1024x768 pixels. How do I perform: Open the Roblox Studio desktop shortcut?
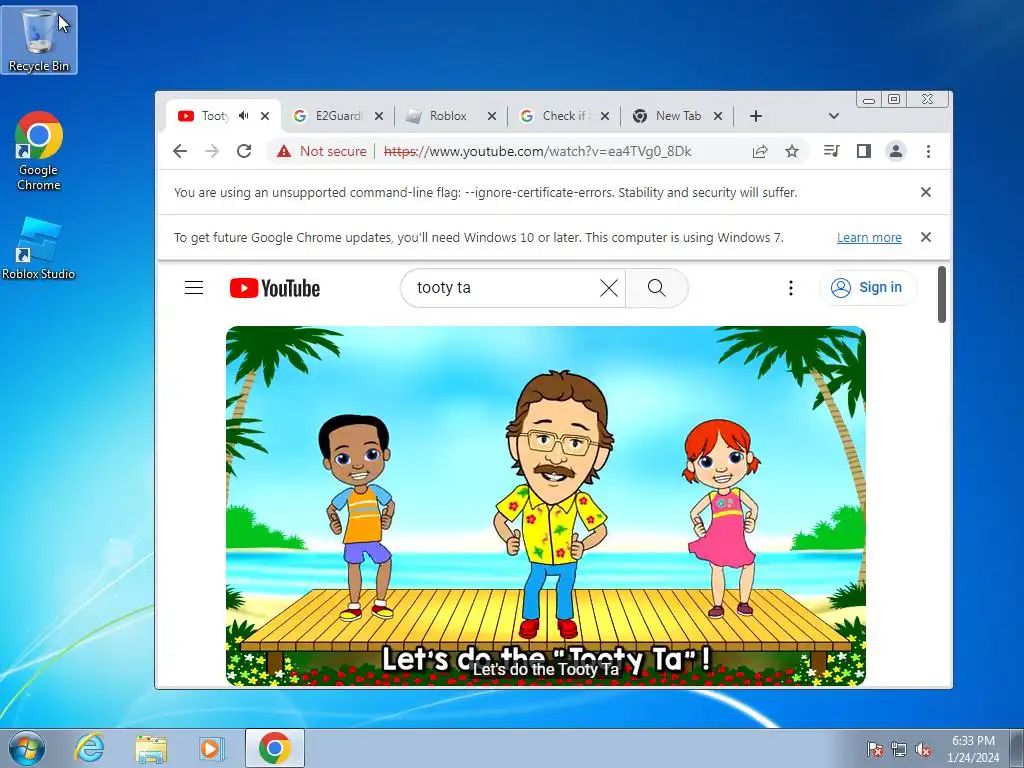click(39, 249)
